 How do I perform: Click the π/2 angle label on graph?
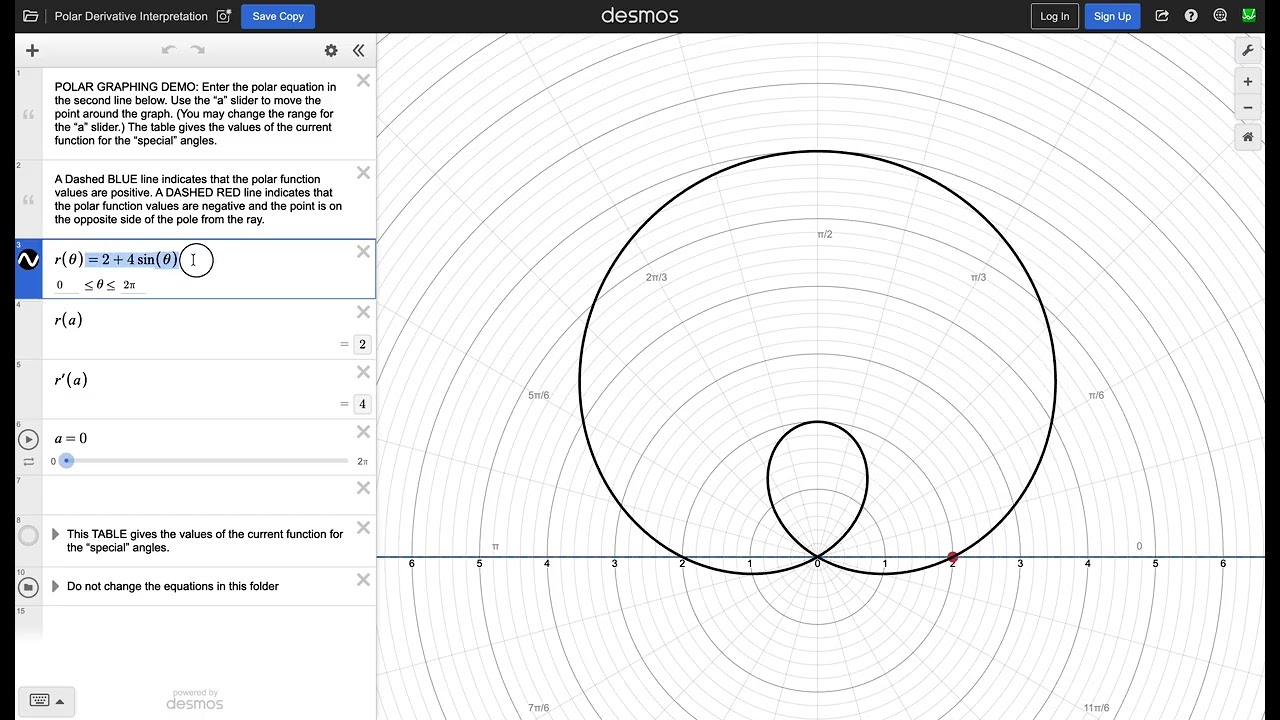click(824, 234)
